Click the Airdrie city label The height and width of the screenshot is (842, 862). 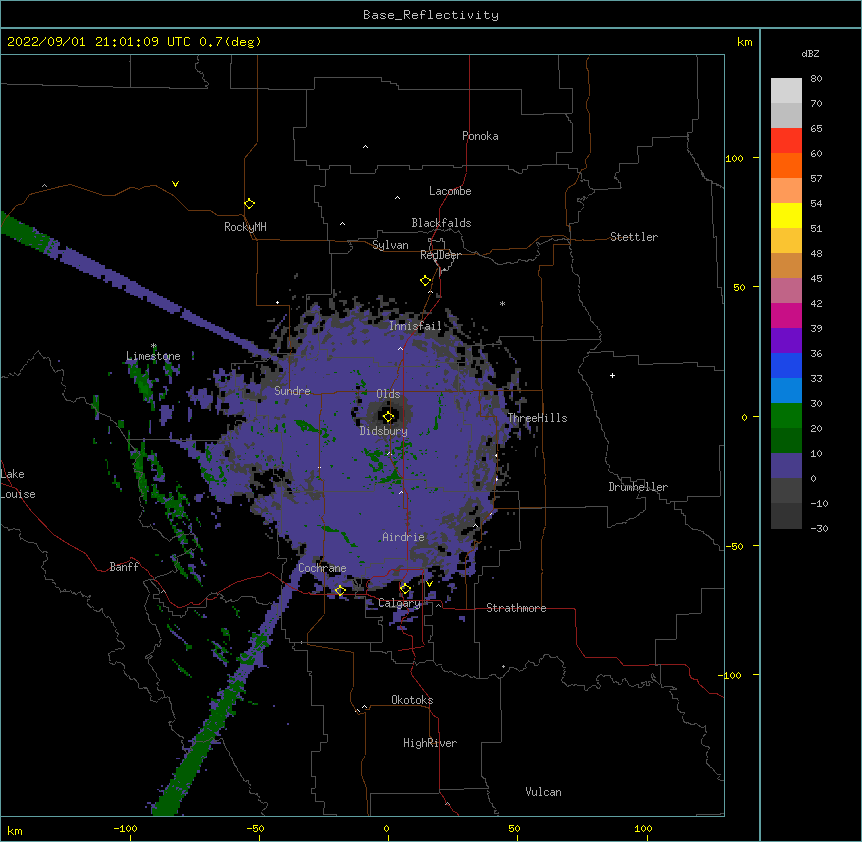pos(404,537)
